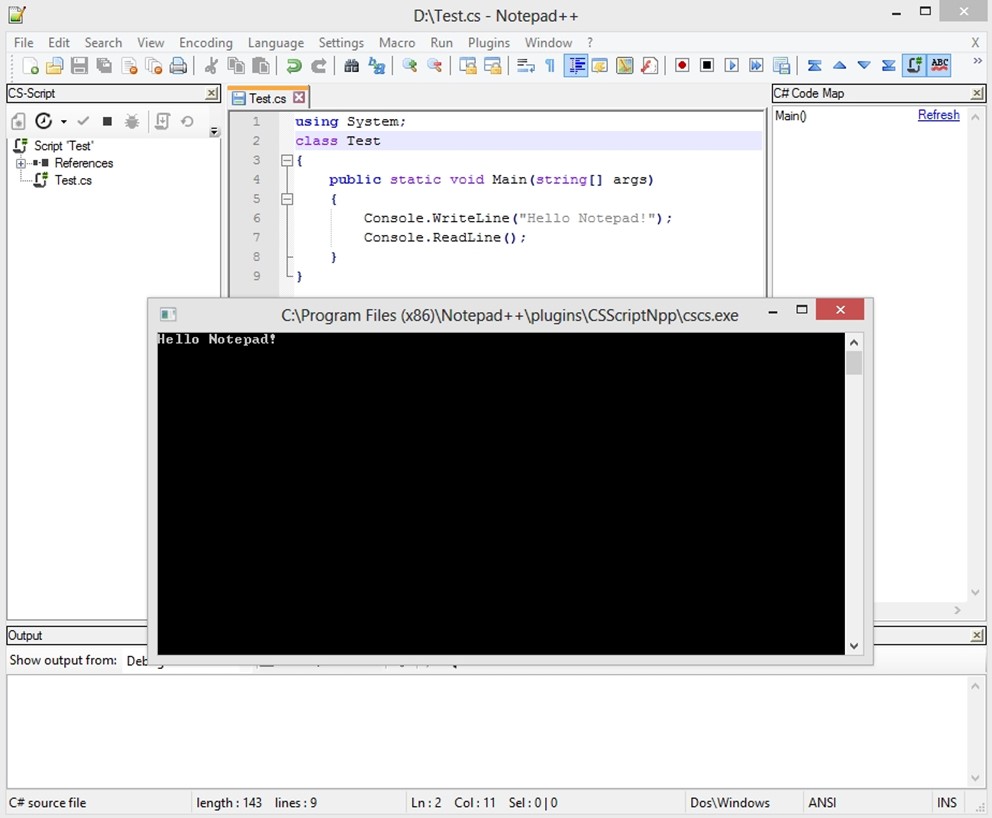Redo the last action in the toolbar

319,66
